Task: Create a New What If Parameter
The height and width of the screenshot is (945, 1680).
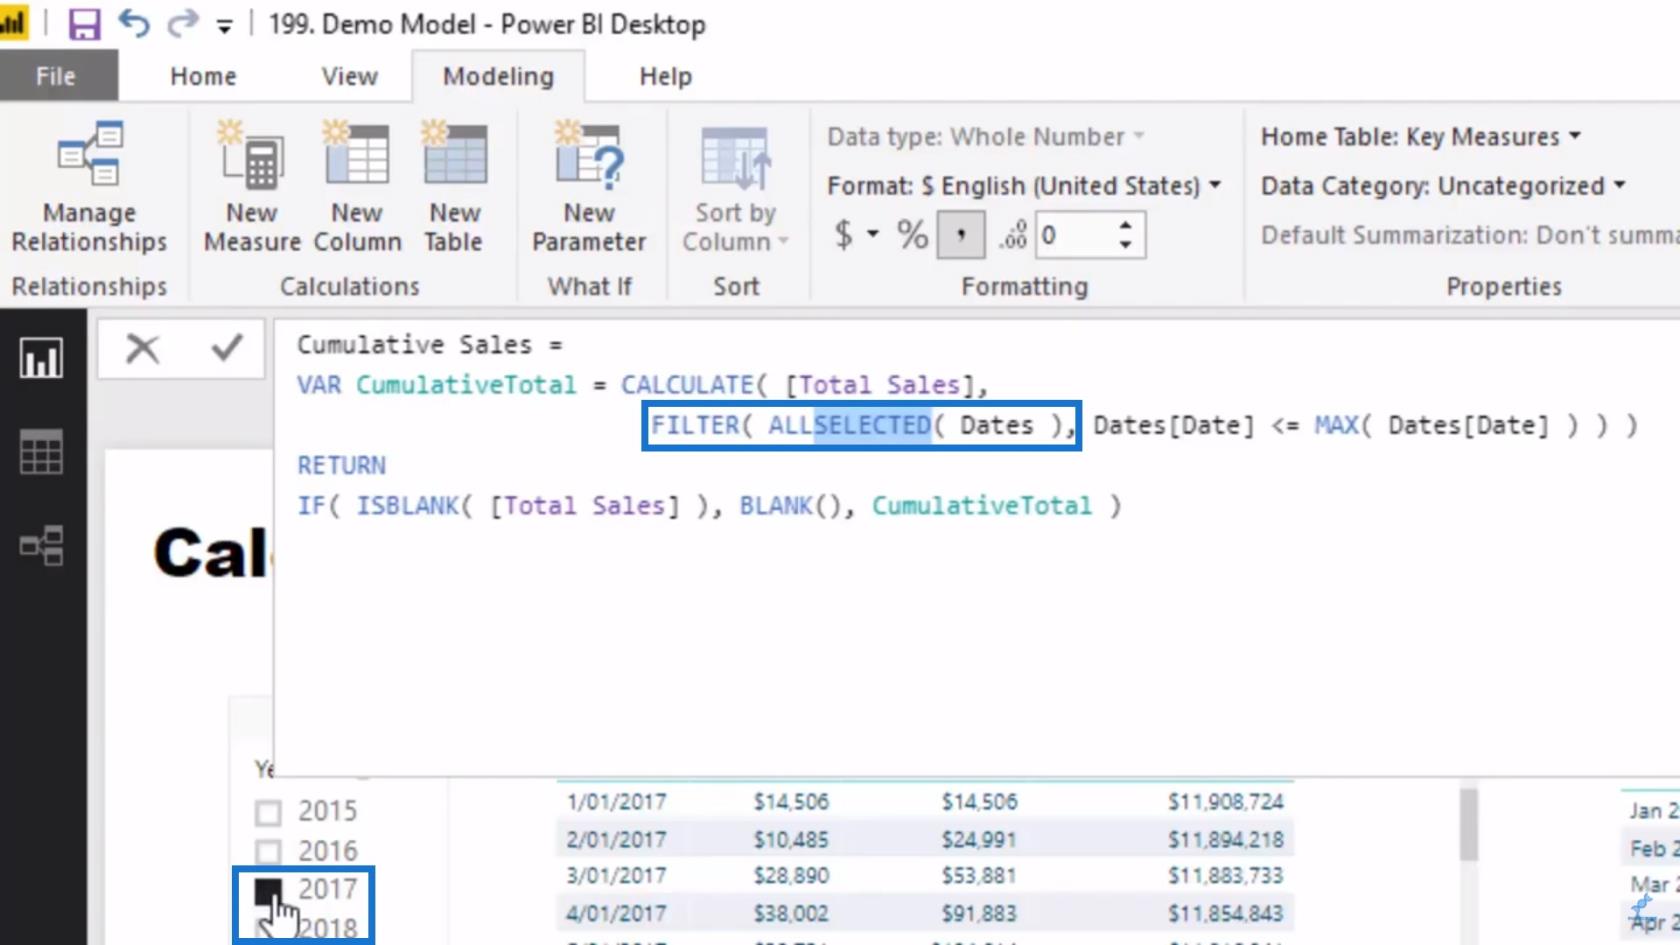Action: click(x=589, y=188)
